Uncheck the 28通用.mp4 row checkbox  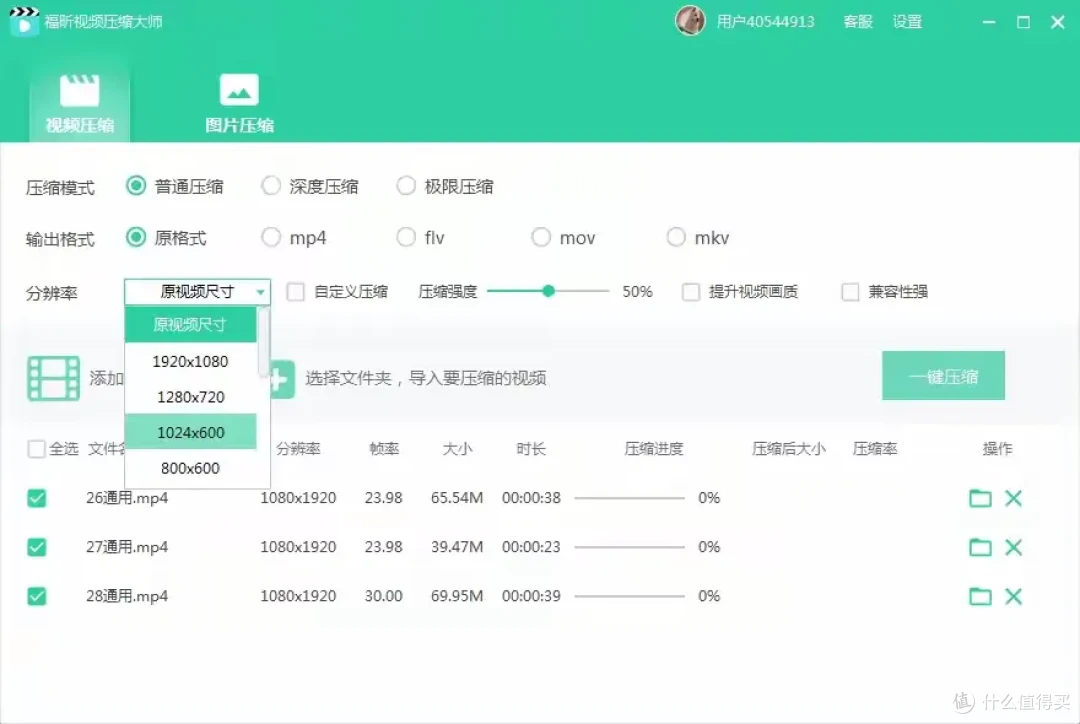(37, 596)
